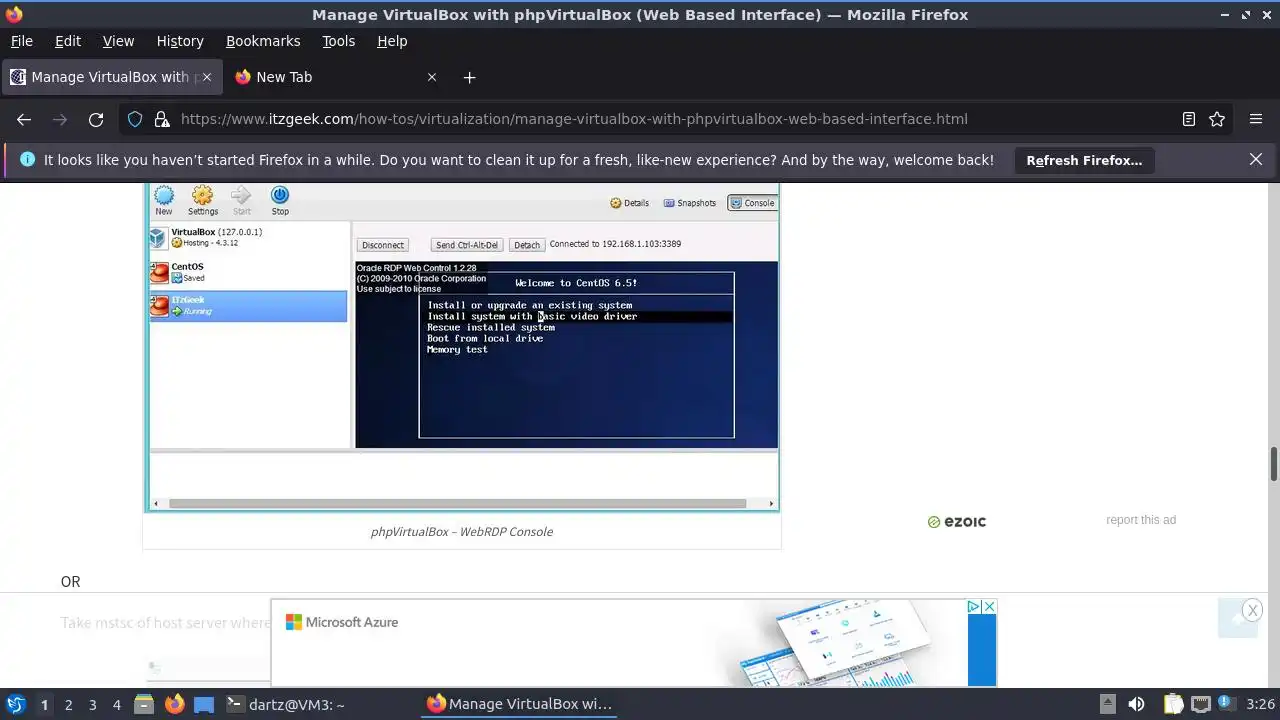The image size is (1280, 720).
Task: Bookmark this page with the star
Action: pyautogui.click(x=1217, y=119)
